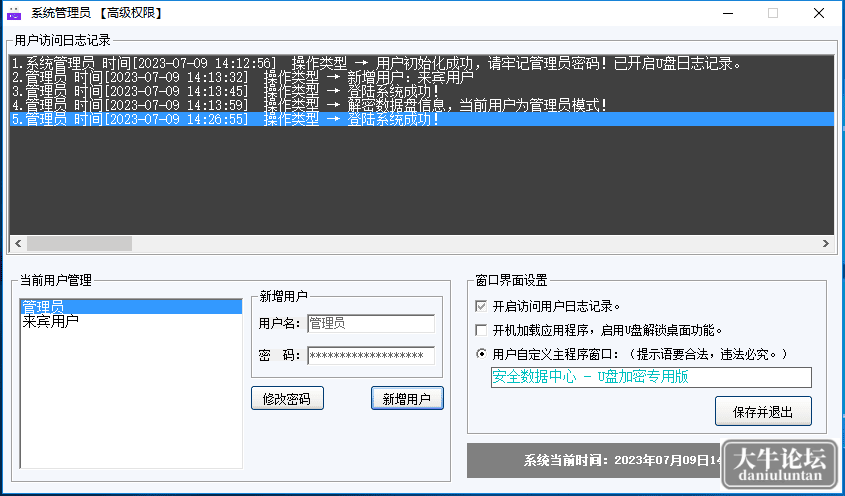Select log entry 4 解密数据盘信息
This screenshot has width=845, height=496.
[421, 106]
